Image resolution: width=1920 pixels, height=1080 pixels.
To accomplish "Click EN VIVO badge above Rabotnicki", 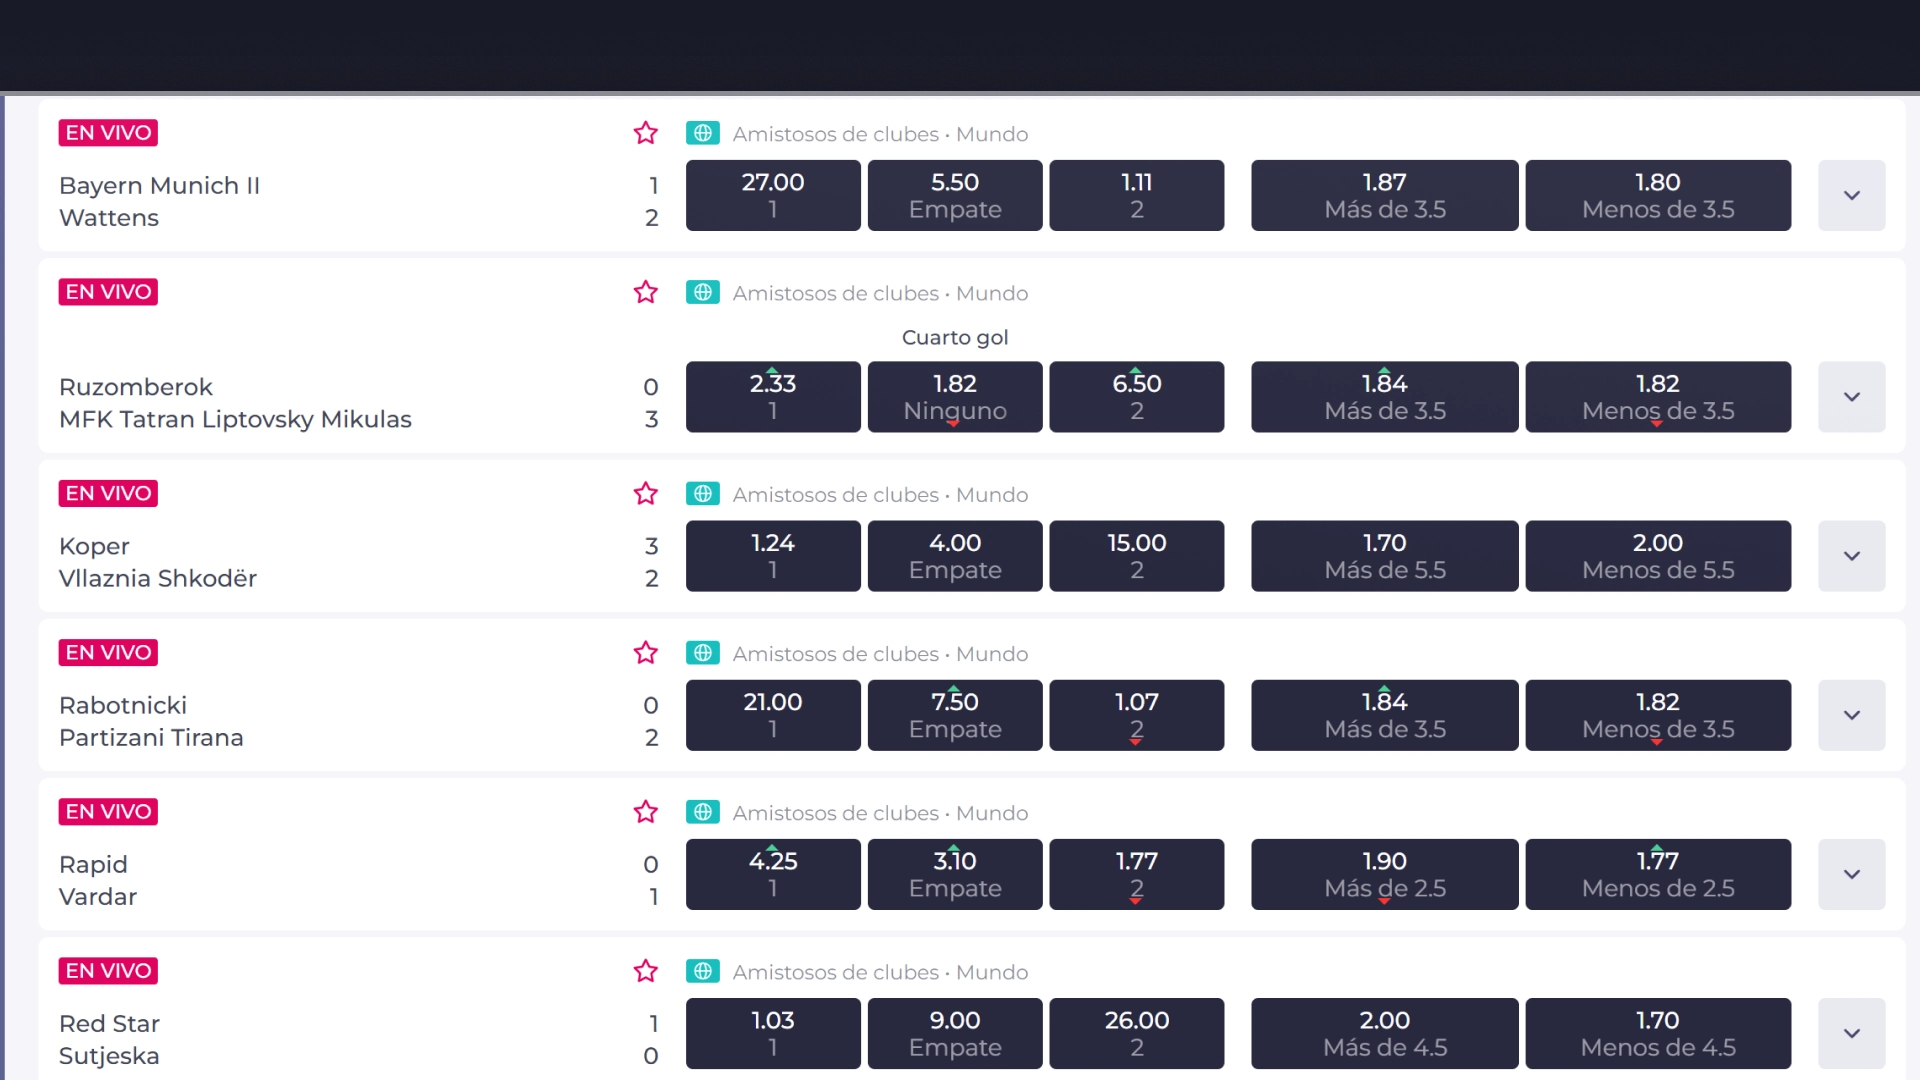I will click(108, 653).
